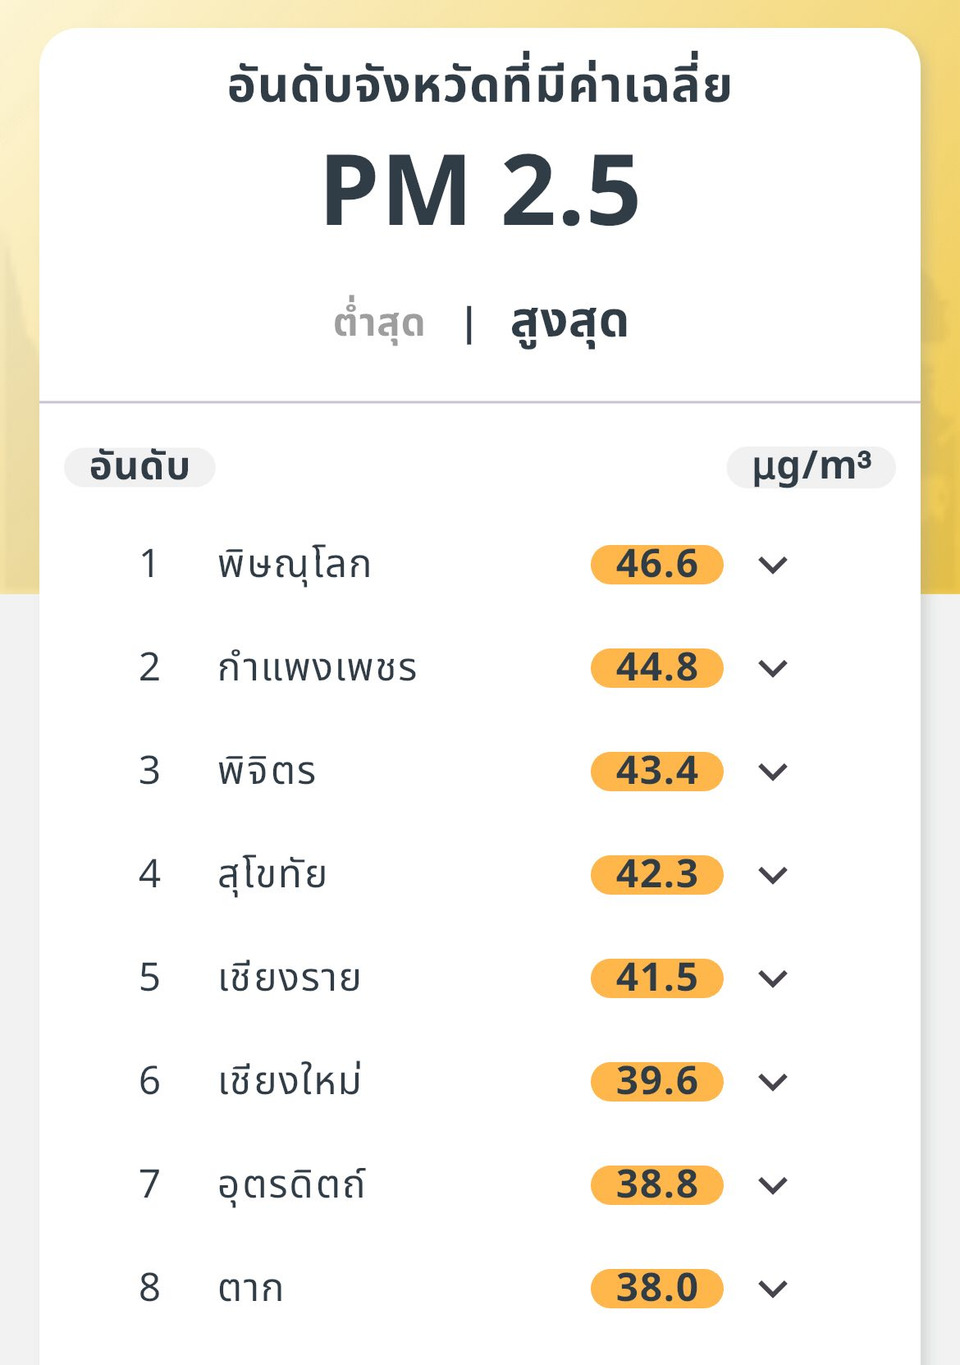Select the สุโขทัย province name
The height and width of the screenshot is (1365, 960).
click(x=273, y=875)
